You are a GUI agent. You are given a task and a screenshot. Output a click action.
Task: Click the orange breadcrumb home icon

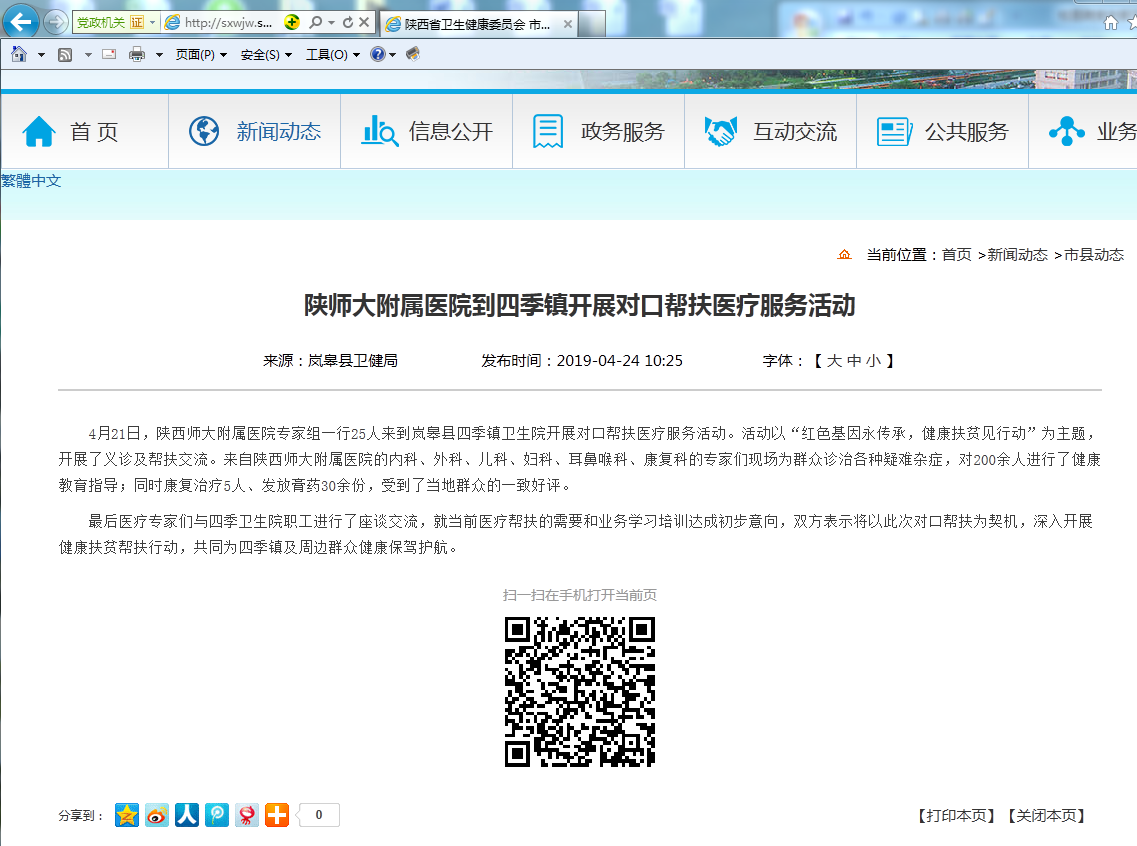click(844, 254)
